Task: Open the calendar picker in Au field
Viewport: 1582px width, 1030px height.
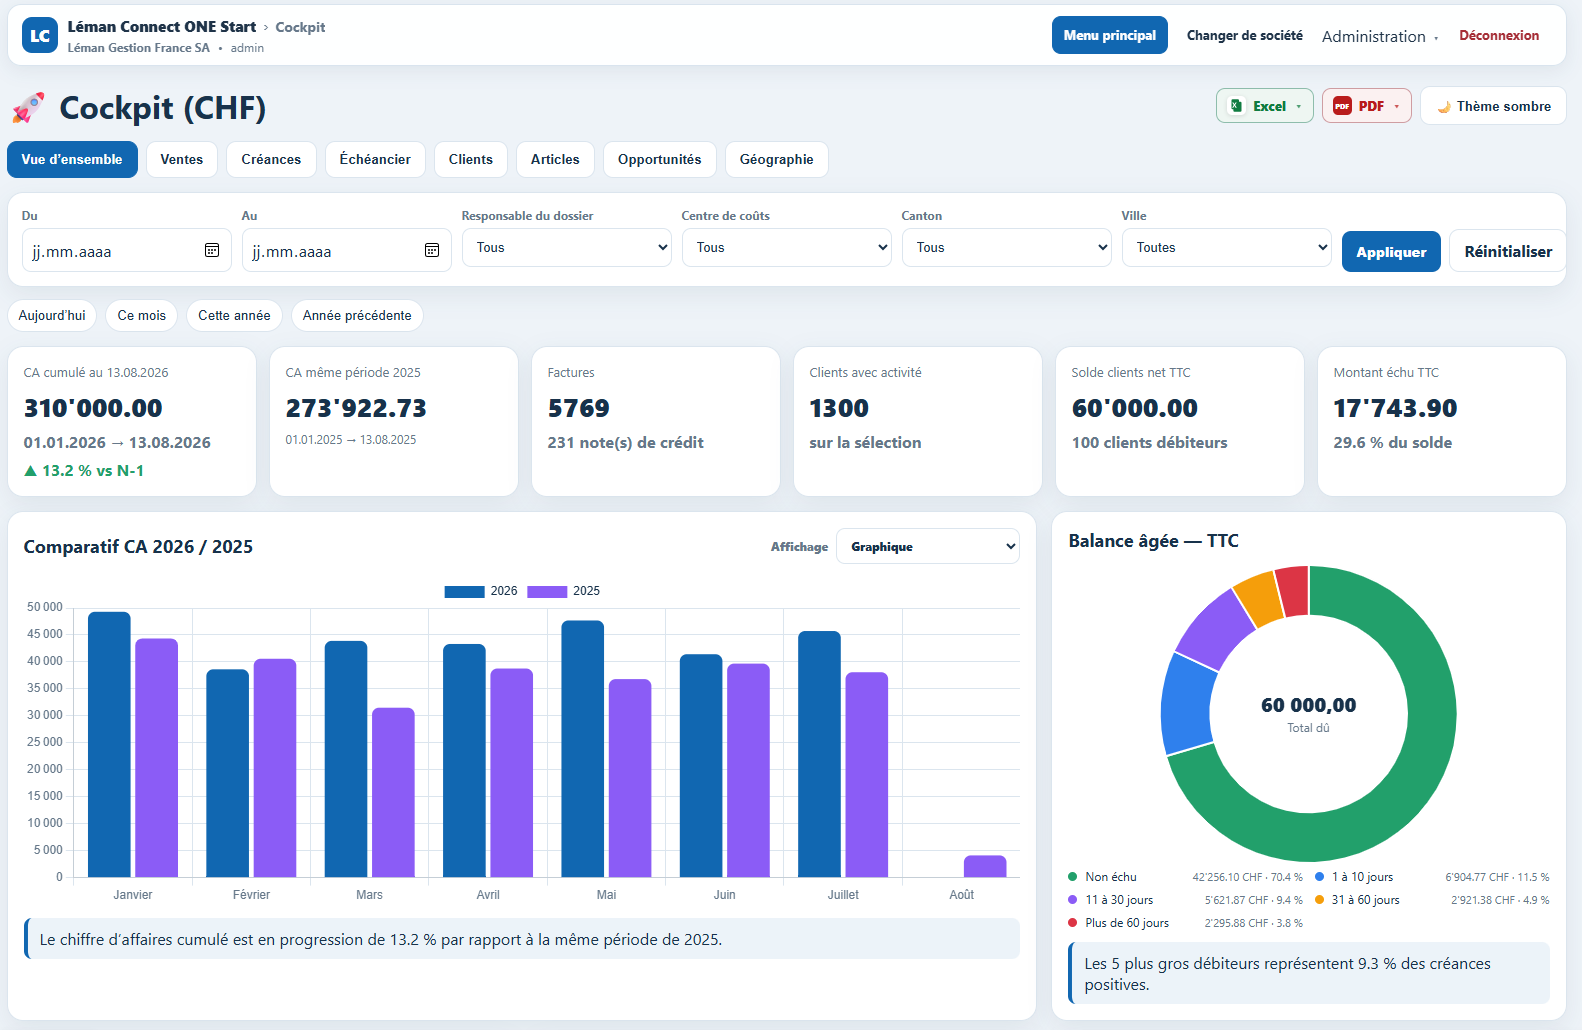Action: (x=432, y=250)
